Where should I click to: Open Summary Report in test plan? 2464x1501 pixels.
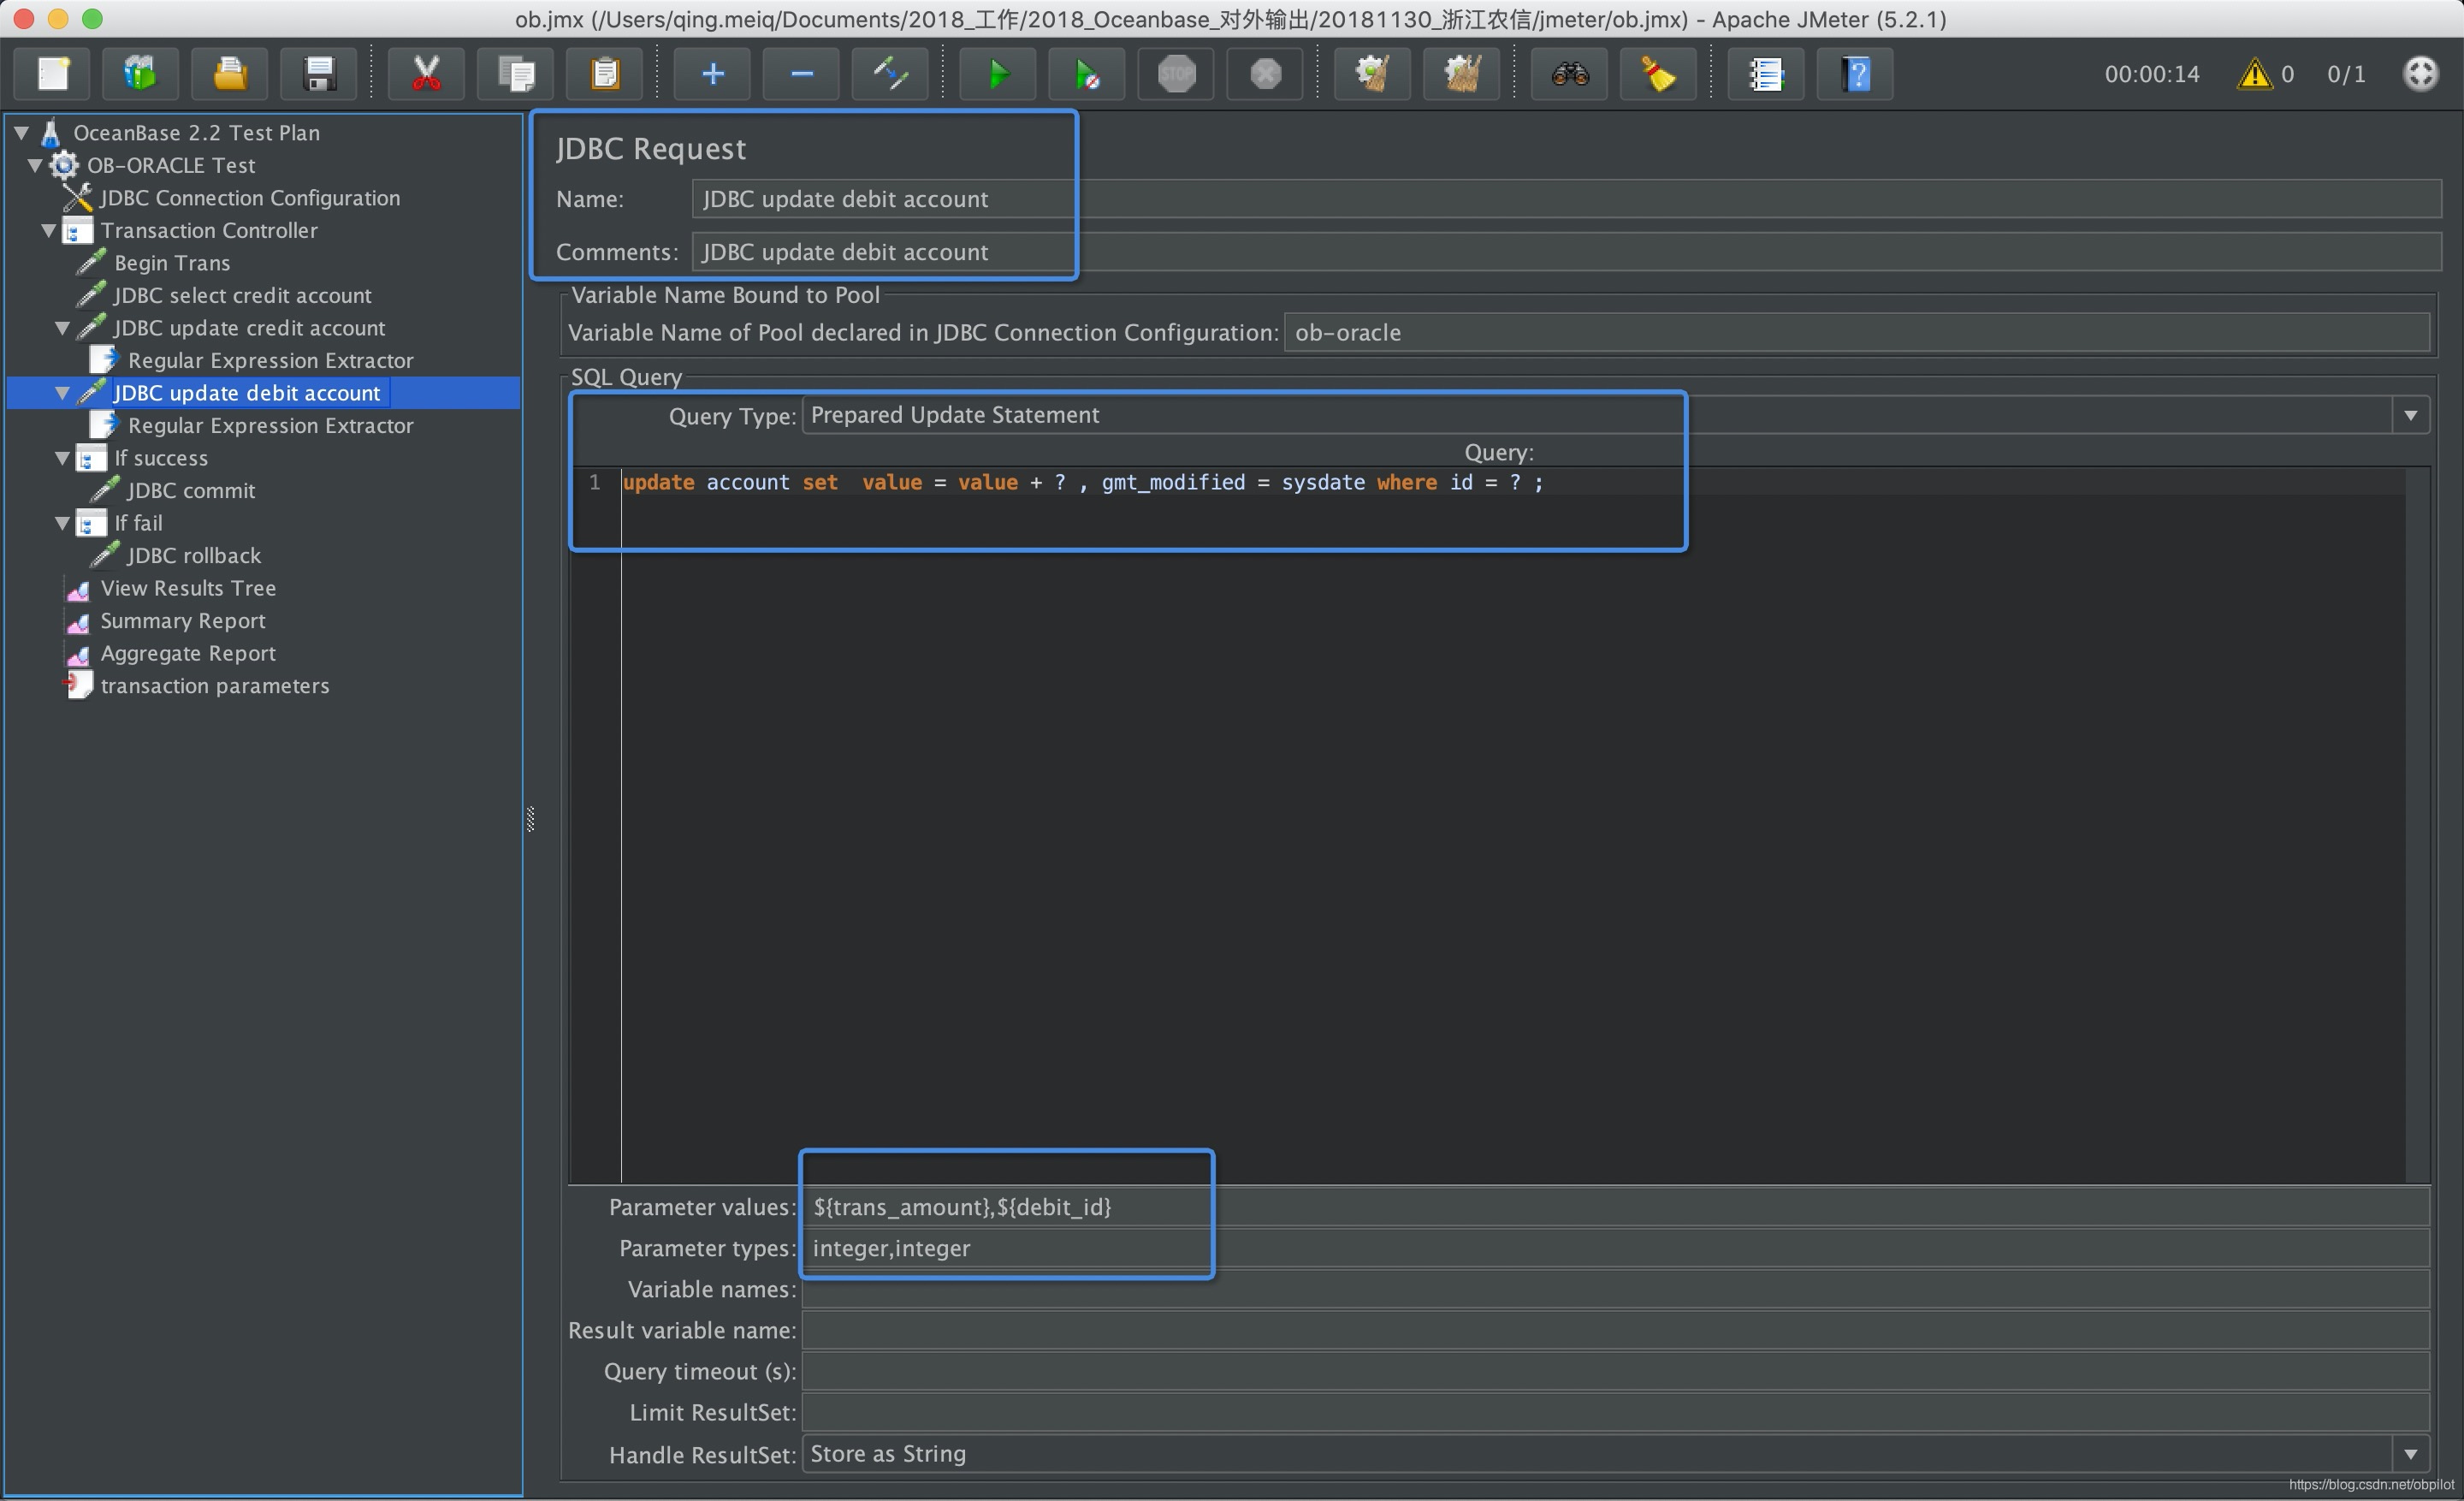pyautogui.click(x=183, y=620)
